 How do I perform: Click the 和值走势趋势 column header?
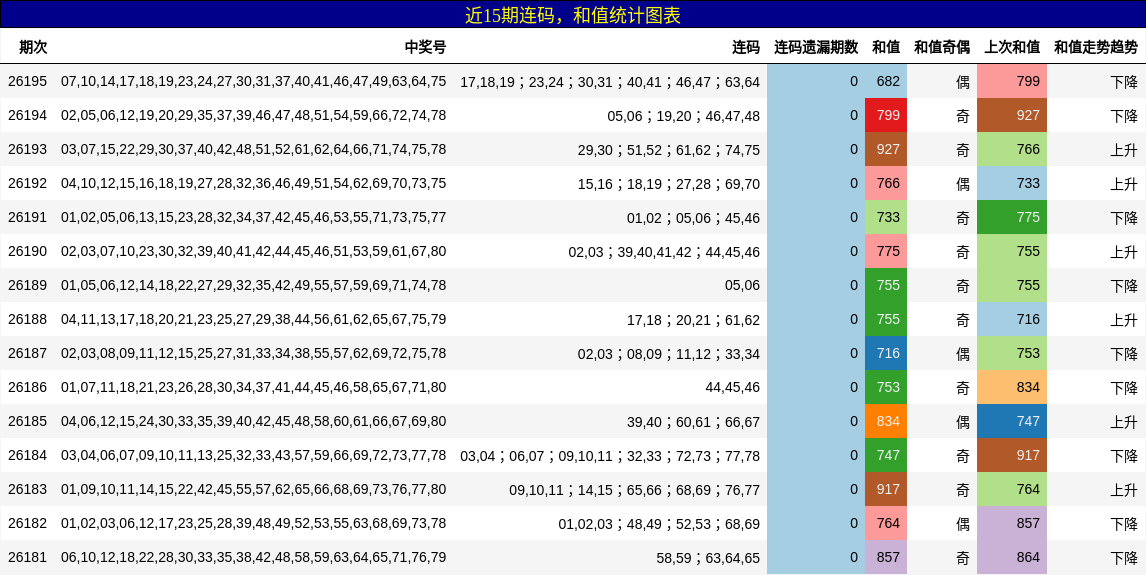(x=1096, y=47)
